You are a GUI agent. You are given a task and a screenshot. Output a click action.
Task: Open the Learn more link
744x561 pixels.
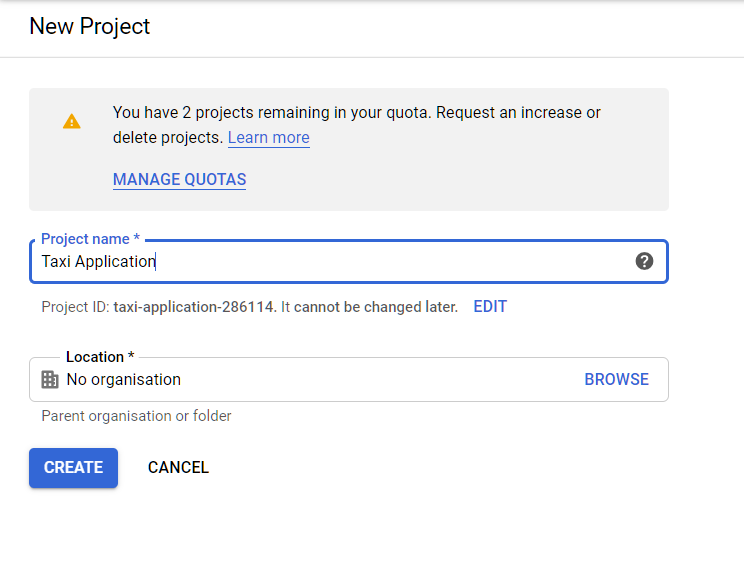tap(269, 138)
